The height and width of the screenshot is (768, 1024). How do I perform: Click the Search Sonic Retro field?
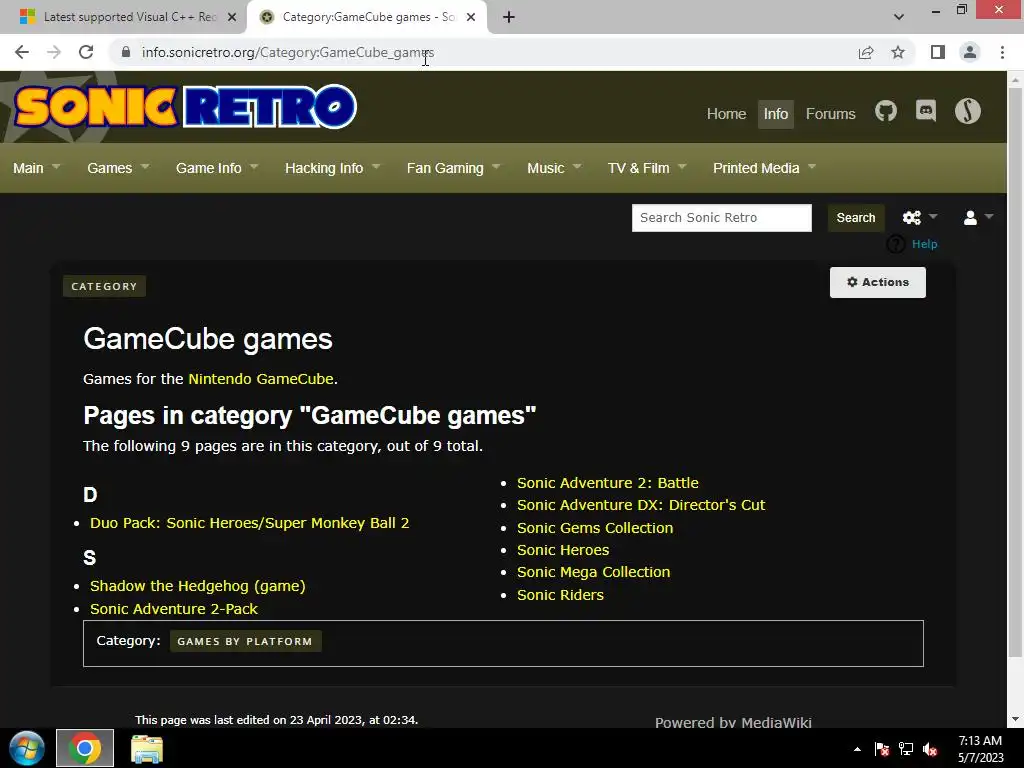[x=722, y=217]
